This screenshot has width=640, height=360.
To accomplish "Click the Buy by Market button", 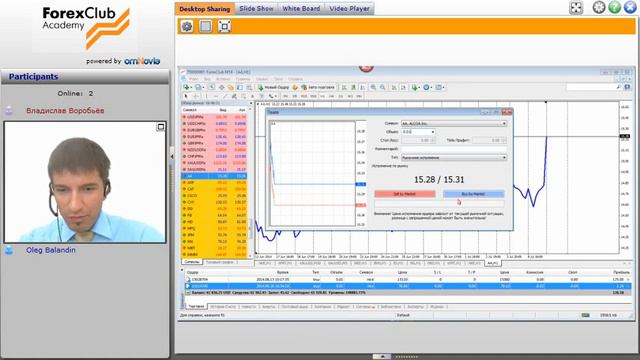I will 473,194.
